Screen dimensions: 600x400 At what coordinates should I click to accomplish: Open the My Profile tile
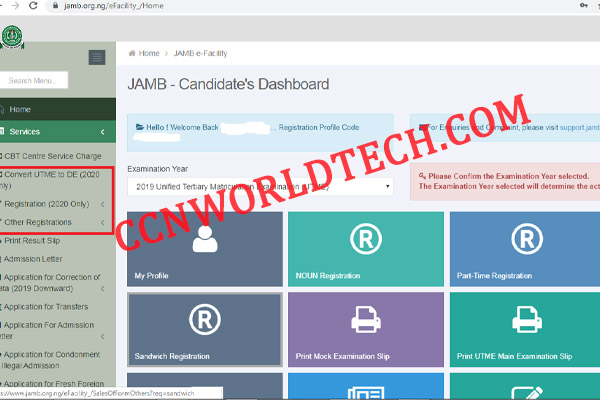(205, 249)
